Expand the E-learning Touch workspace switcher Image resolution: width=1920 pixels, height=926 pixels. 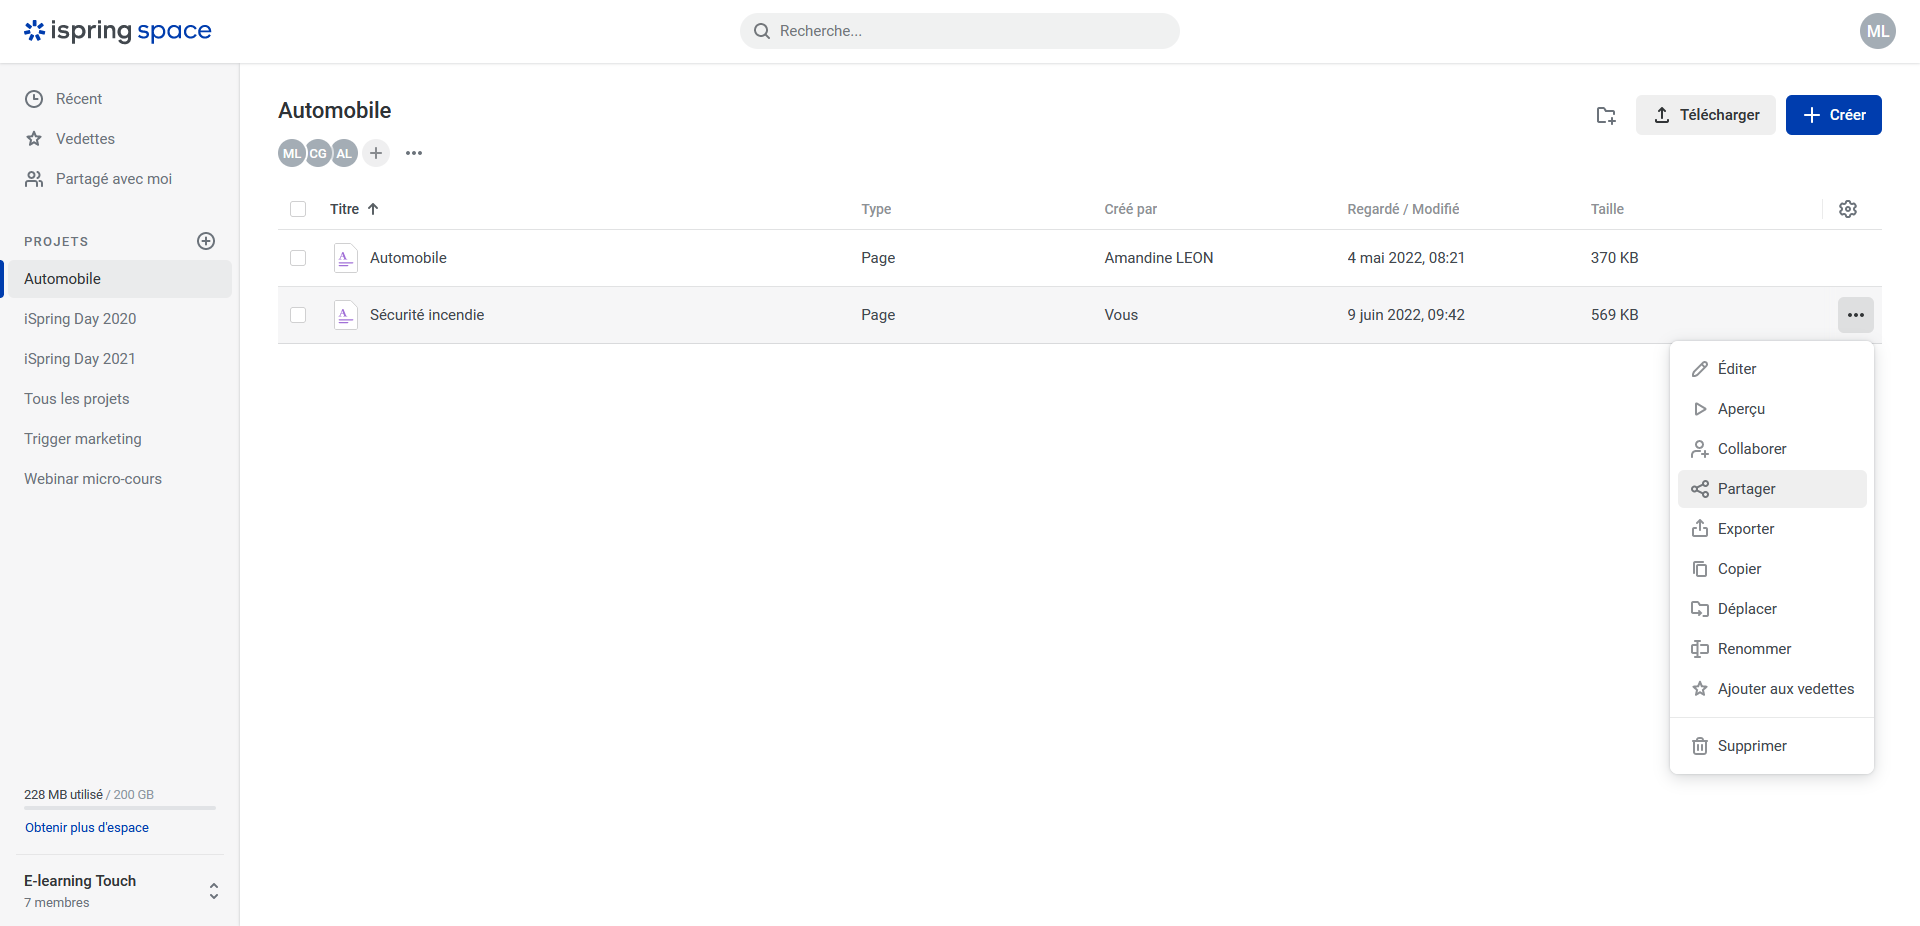[213, 891]
